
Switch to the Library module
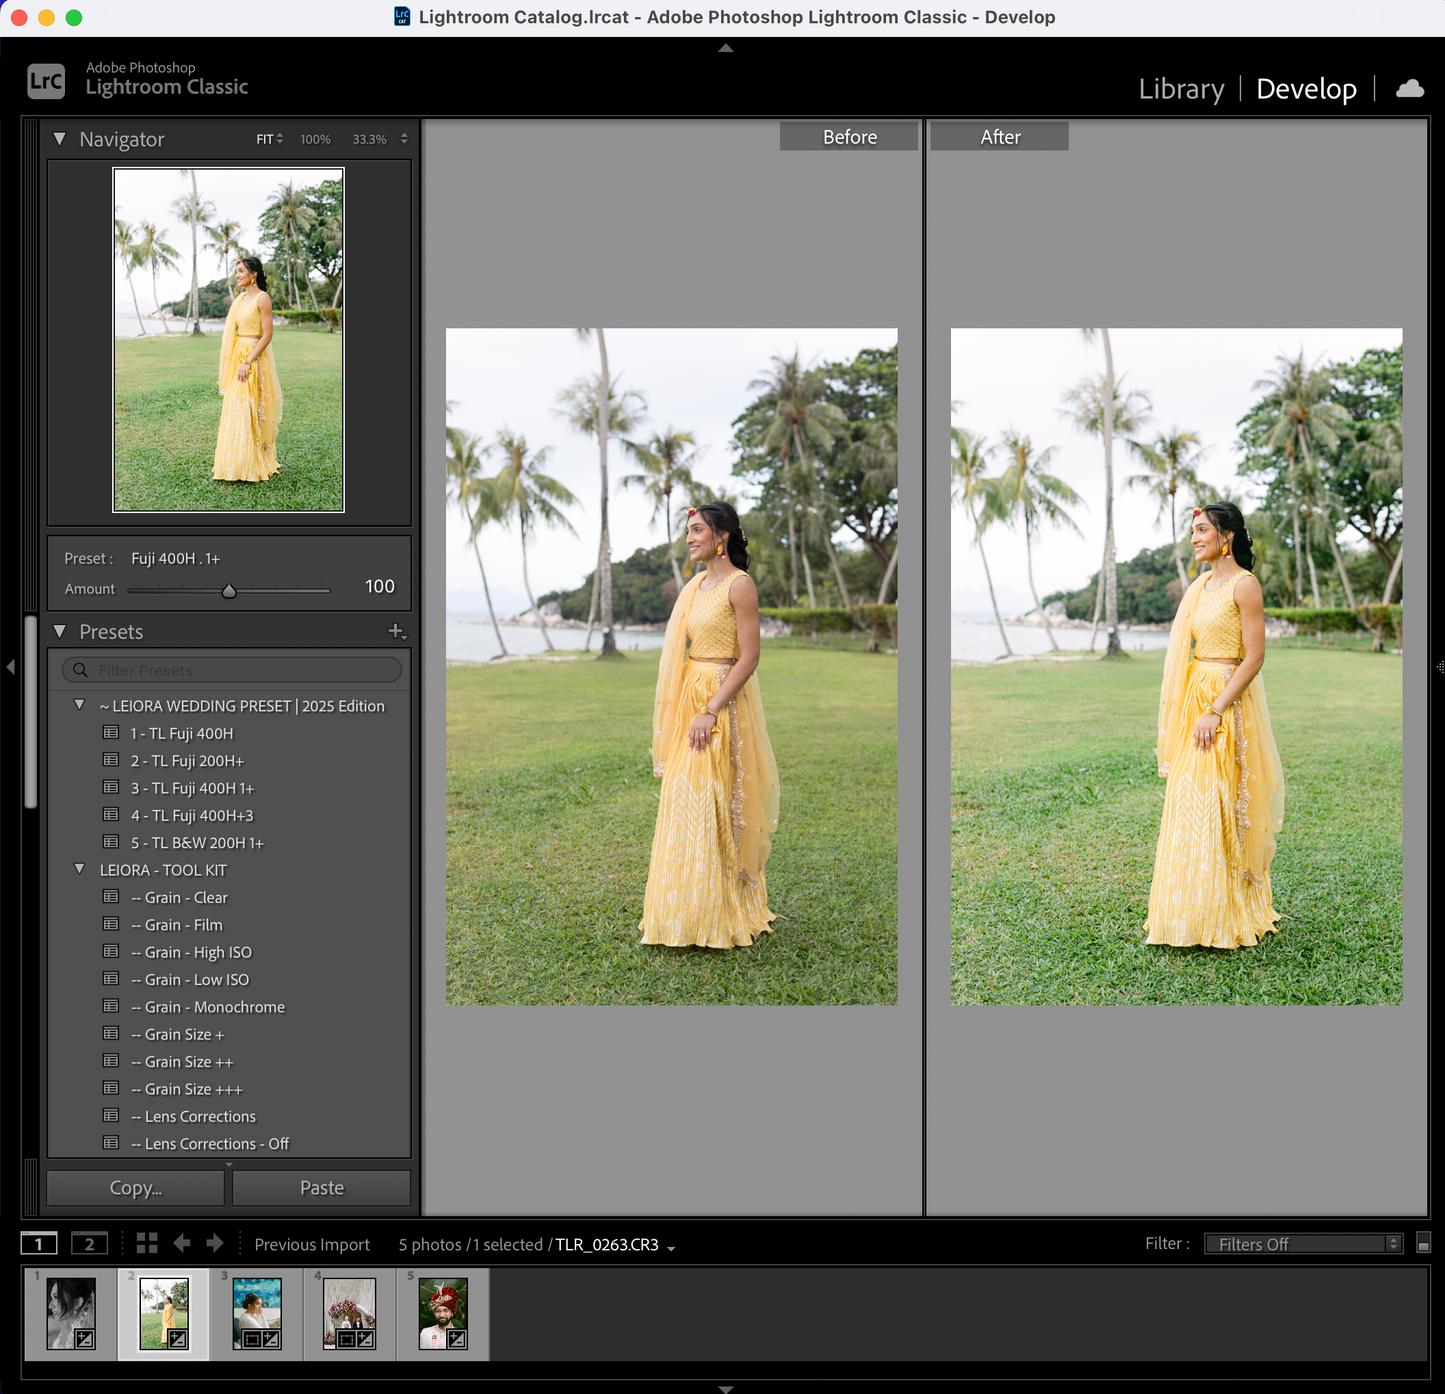1181,89
